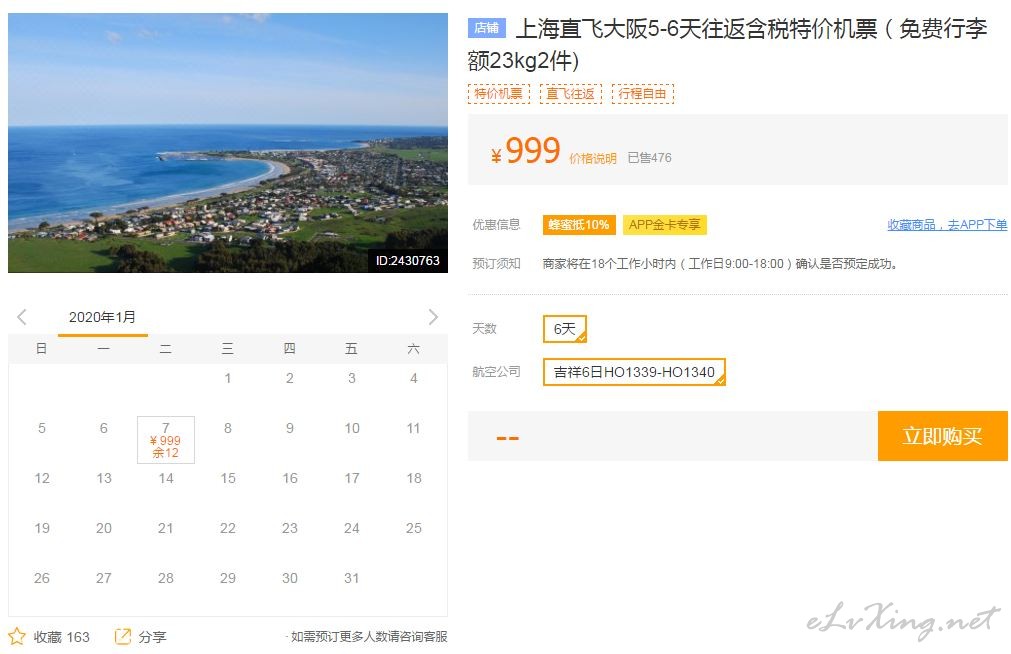Click the 蜂蜜抵10% discount badge
This screenshot has height=654, width=1011.
[x=579, y=224]
